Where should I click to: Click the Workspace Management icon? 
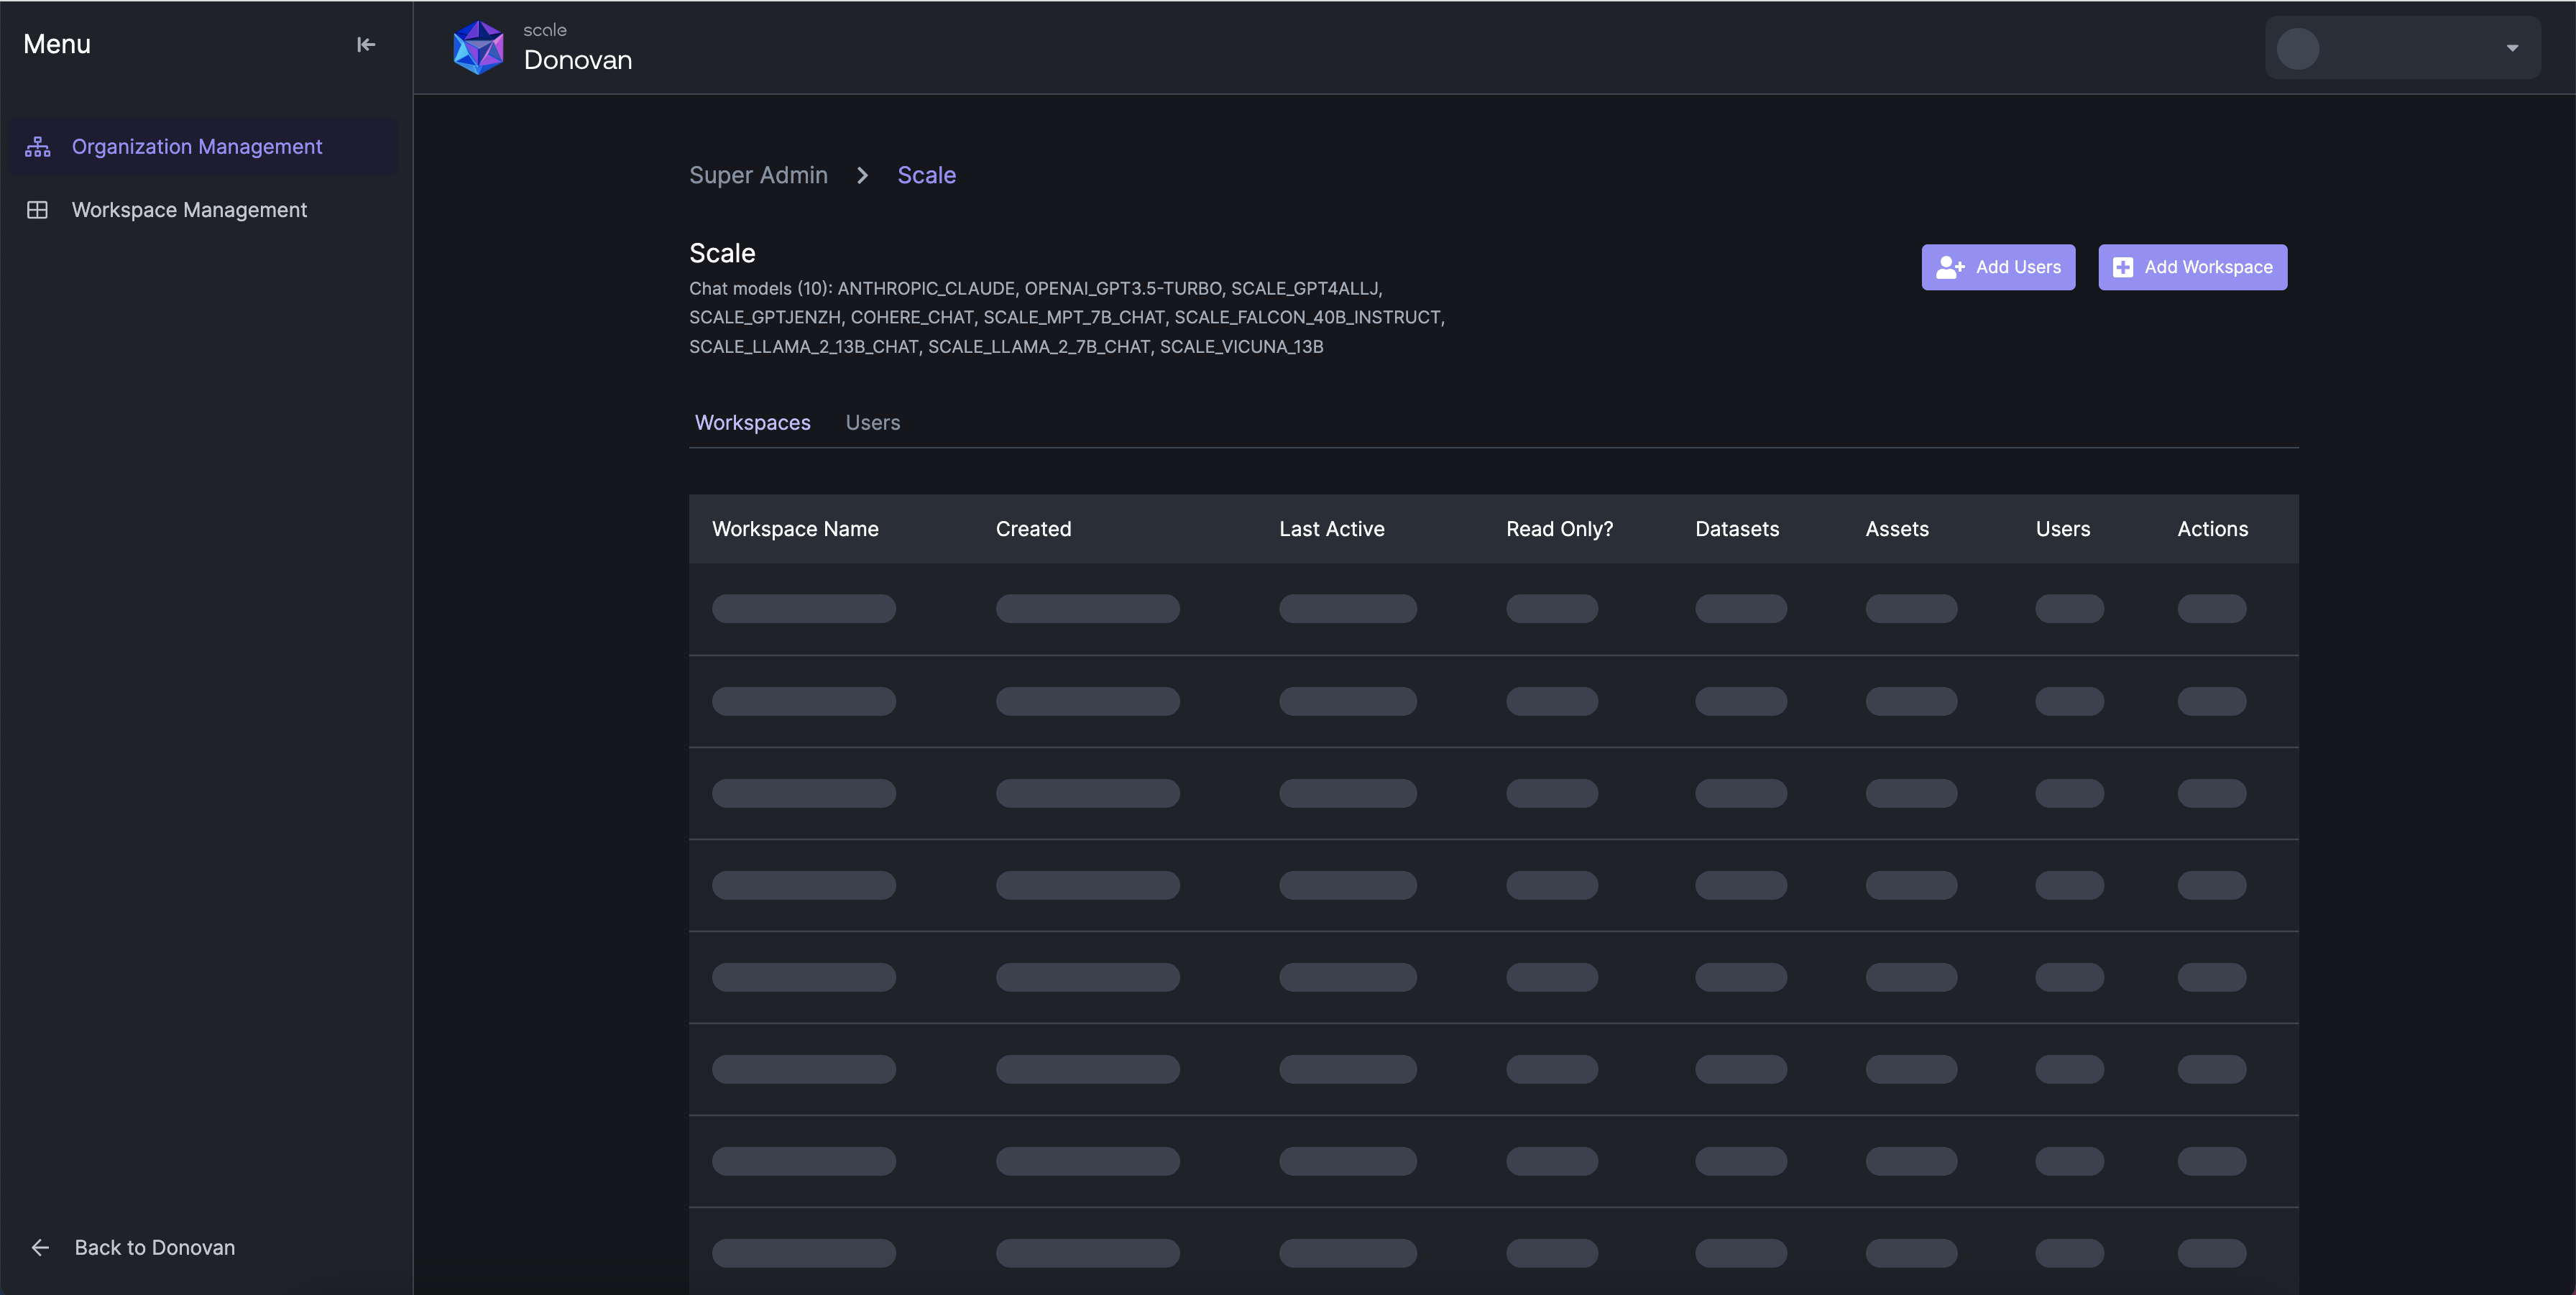click(x=37, y=210)
